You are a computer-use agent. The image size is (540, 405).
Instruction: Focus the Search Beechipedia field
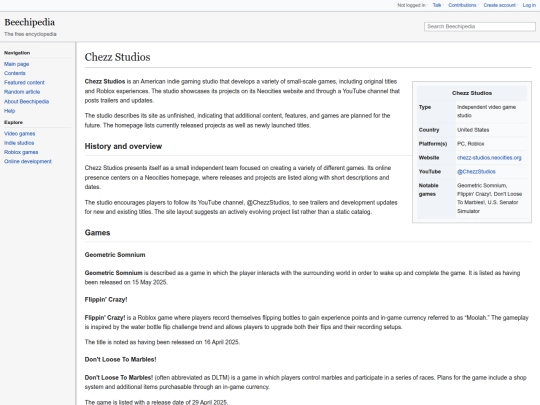(x=480, y=27)
